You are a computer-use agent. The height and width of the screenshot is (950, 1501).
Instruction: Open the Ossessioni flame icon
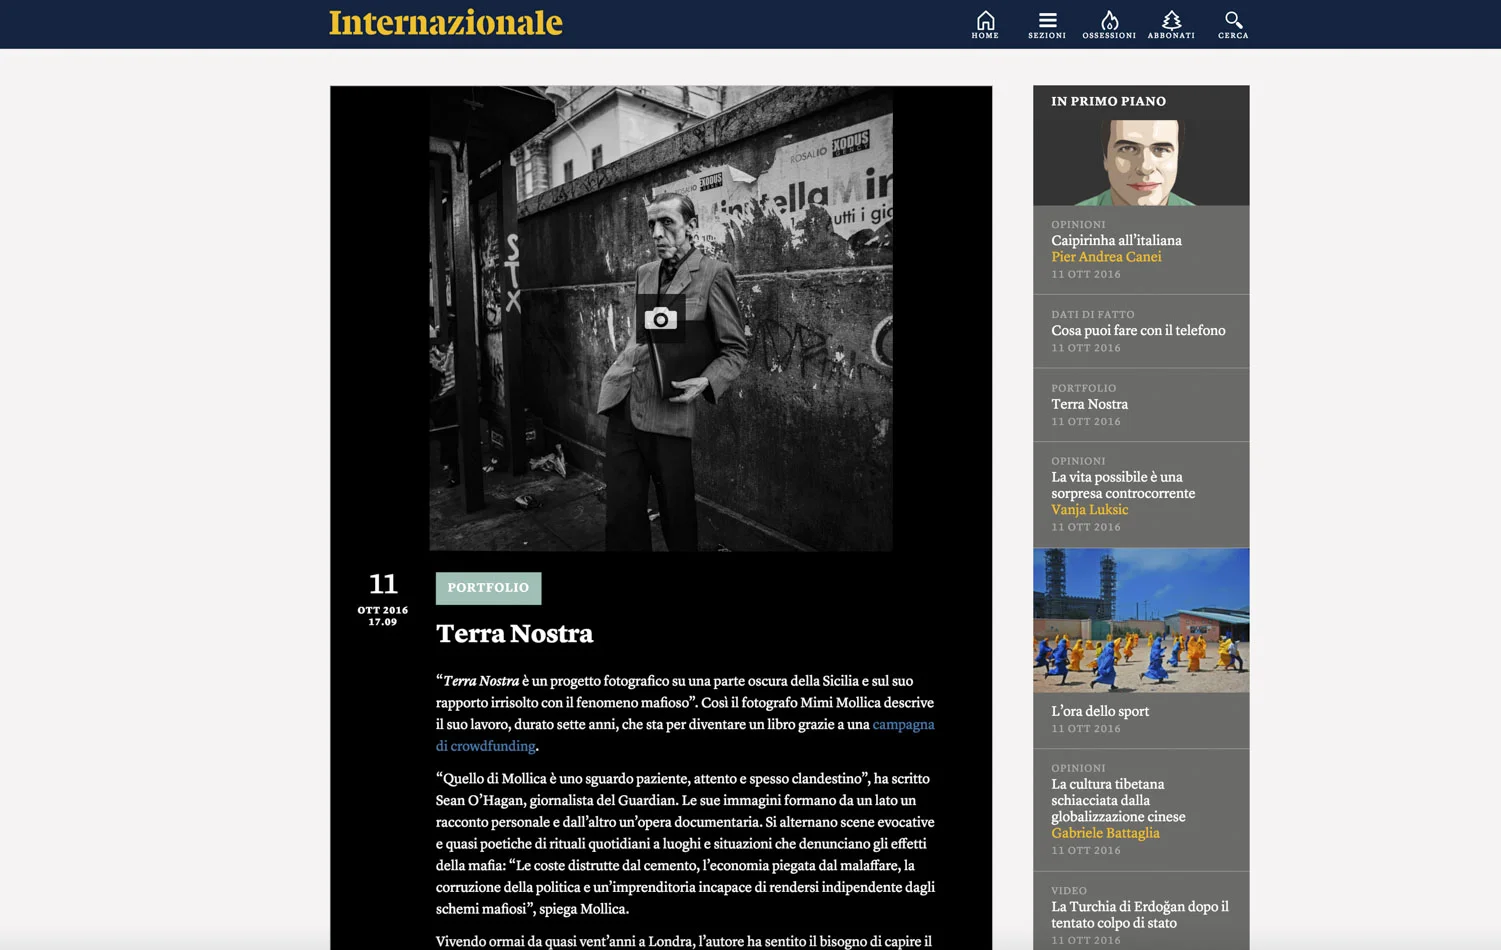[1109, 24]
